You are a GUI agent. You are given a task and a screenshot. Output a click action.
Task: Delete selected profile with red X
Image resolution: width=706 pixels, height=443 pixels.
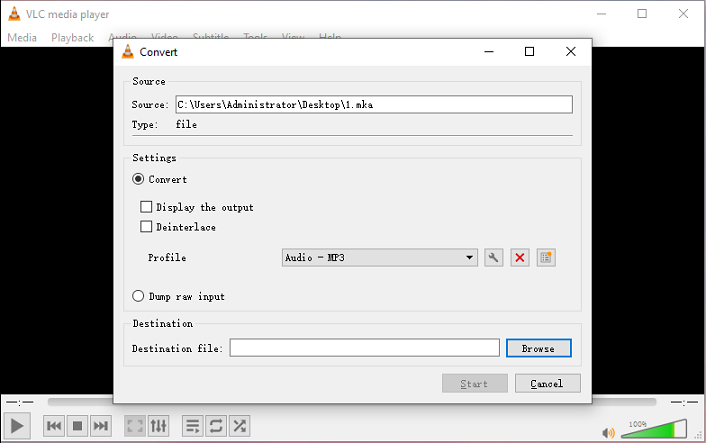pyautogui.click(x=520, y=258)
